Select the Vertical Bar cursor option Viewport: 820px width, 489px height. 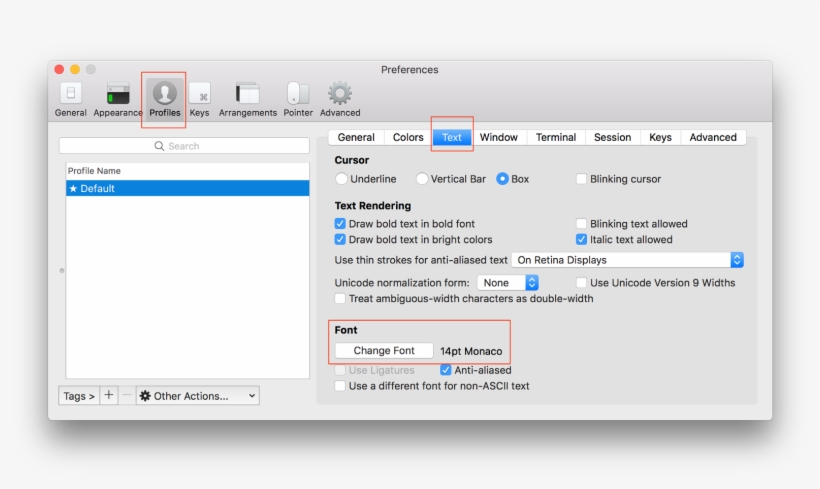pos(423,179)
